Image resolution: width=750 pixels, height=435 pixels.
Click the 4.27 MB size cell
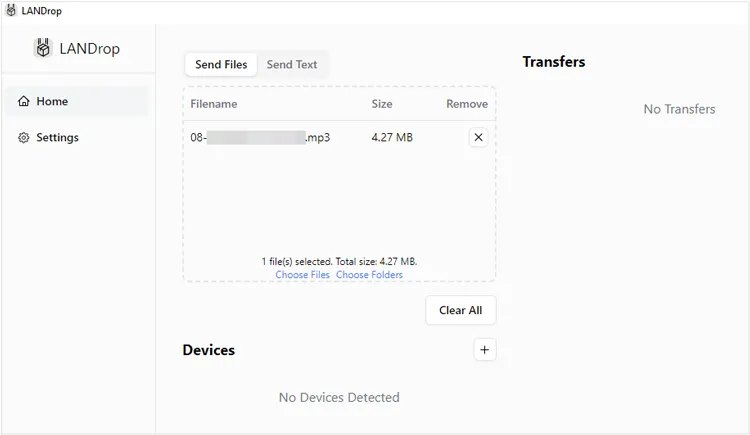[392, 137]
